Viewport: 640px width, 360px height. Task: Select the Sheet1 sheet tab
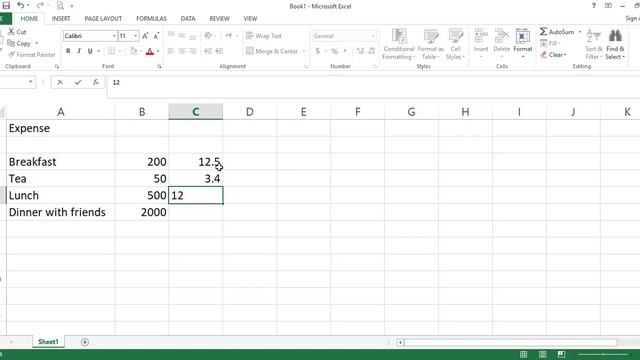[x=48, y=342]
